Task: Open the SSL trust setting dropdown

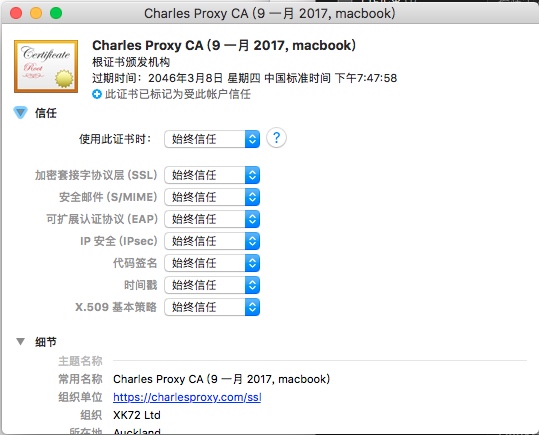Action: point(212,175)
